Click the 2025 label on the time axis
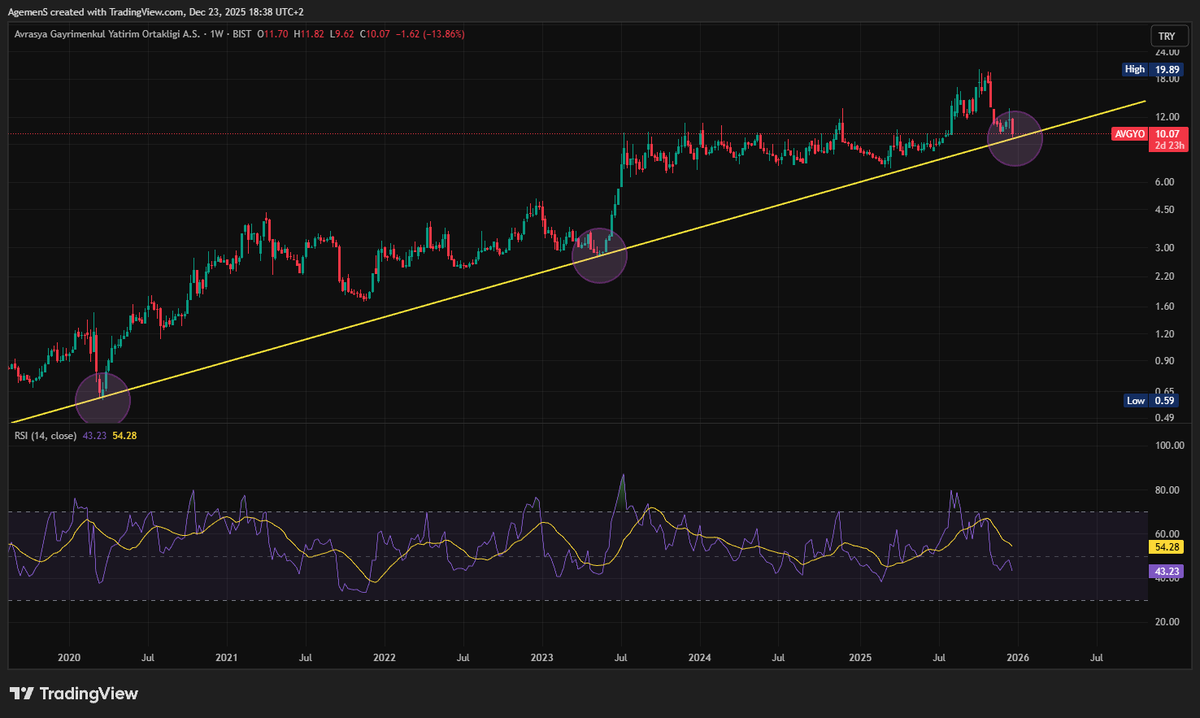This screenshot has width=1200, height=718. tap(860, 659)
